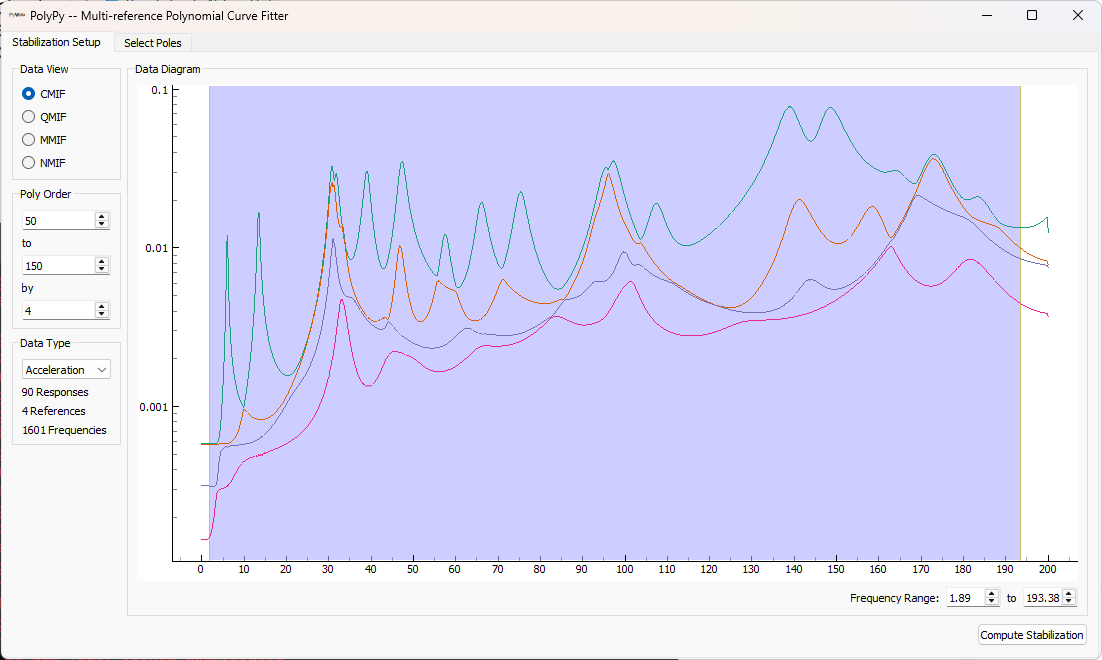Image resolution: width=1102 pixels, height=660 pixels.
Task: Enable the CMIF data view option
Action: click(x=29, y=93)
